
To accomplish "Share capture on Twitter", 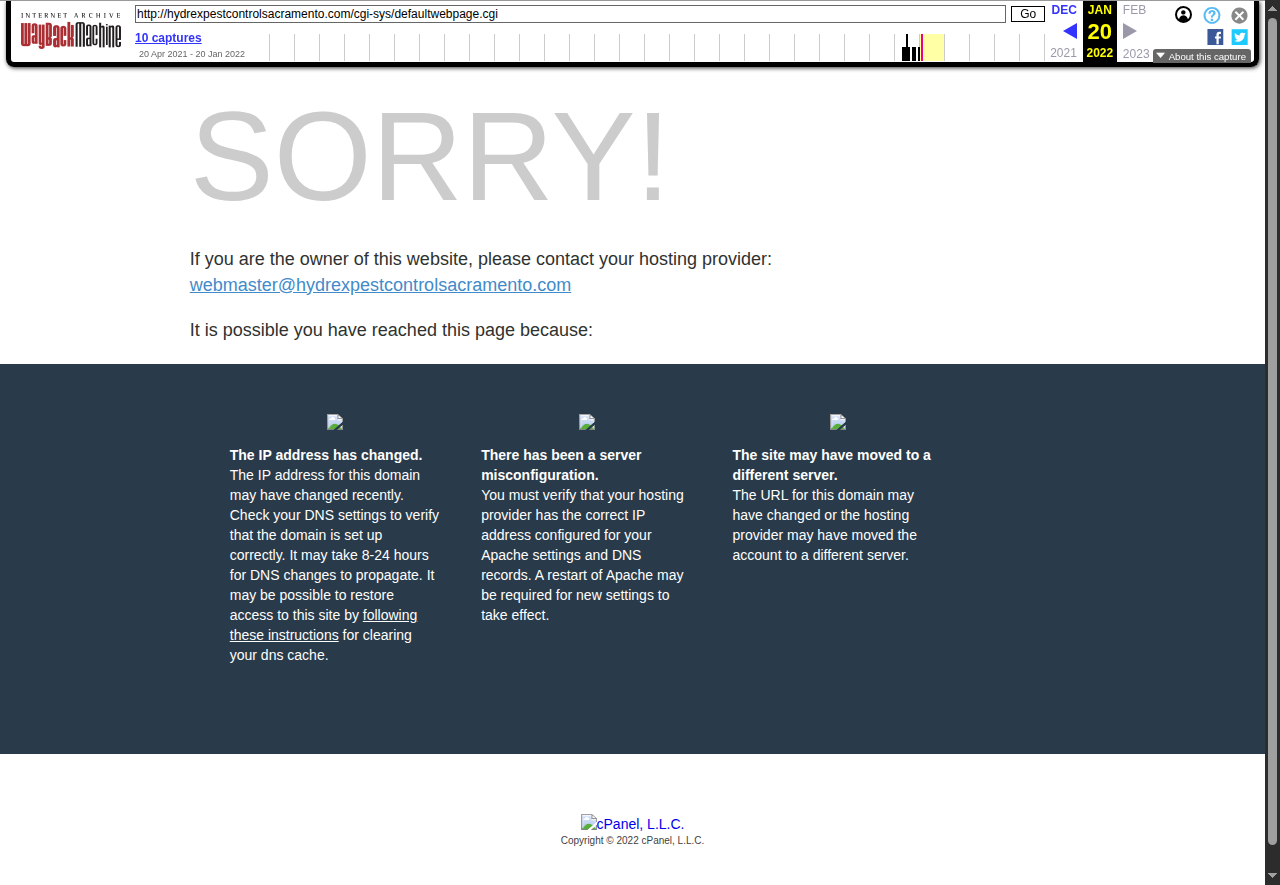I will (x=1239, y=37).
